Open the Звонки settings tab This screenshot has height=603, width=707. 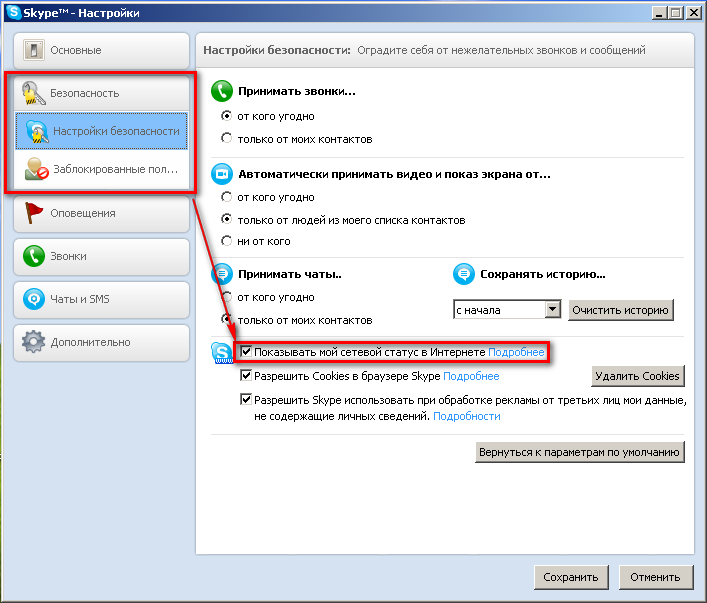click(x=101, y=256)
